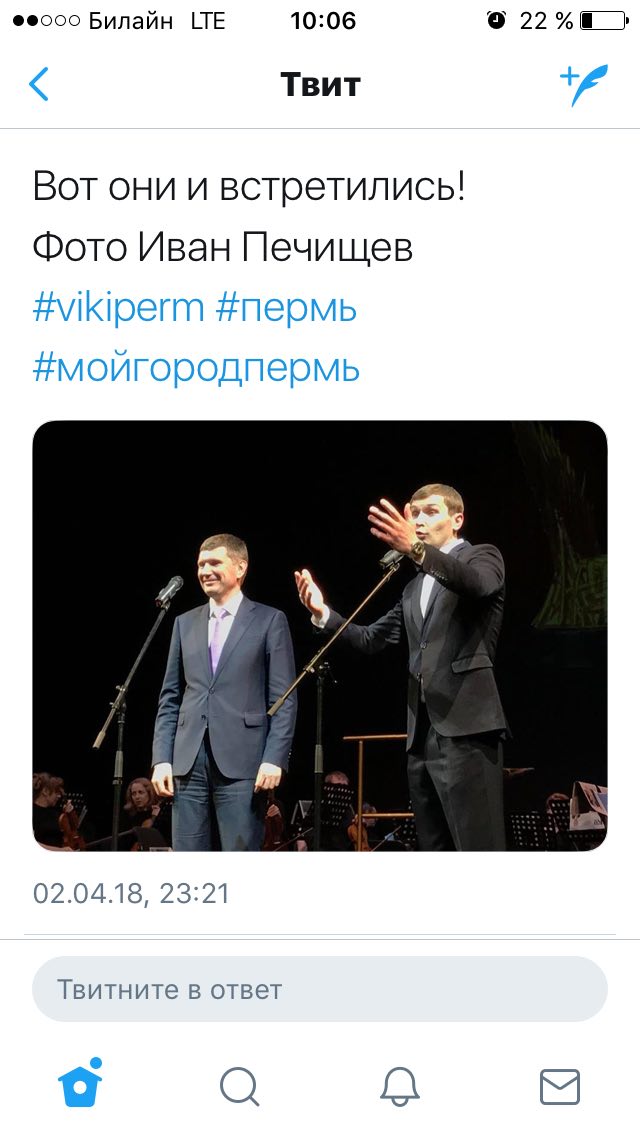Open the #пермь hashtag
This screenshot has width=640, height=1136.
[x=286, y=308]
